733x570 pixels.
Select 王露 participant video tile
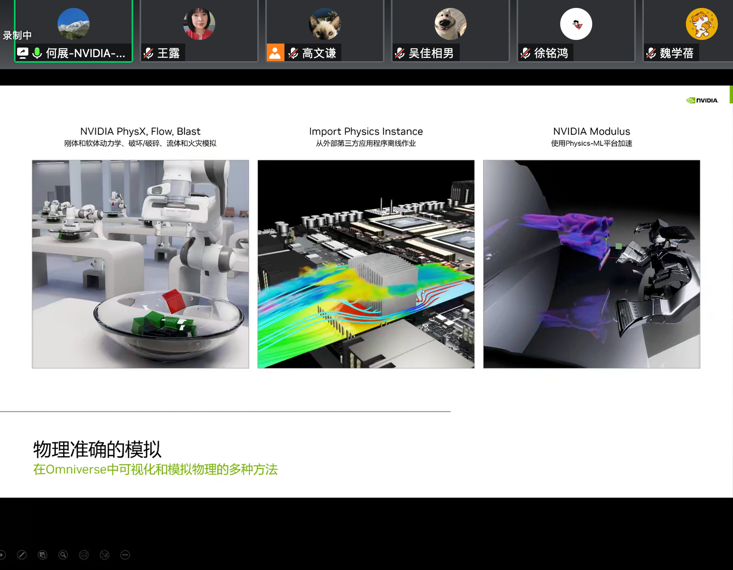199,30
